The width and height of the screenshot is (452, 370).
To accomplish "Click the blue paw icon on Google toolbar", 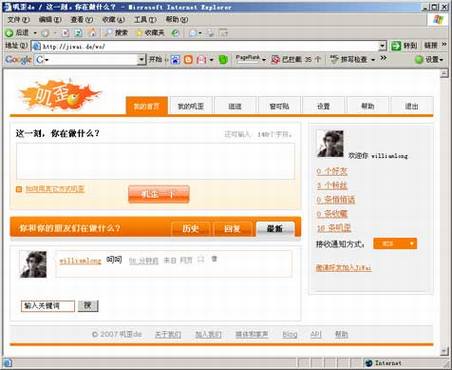I will (x=175, y=60).
